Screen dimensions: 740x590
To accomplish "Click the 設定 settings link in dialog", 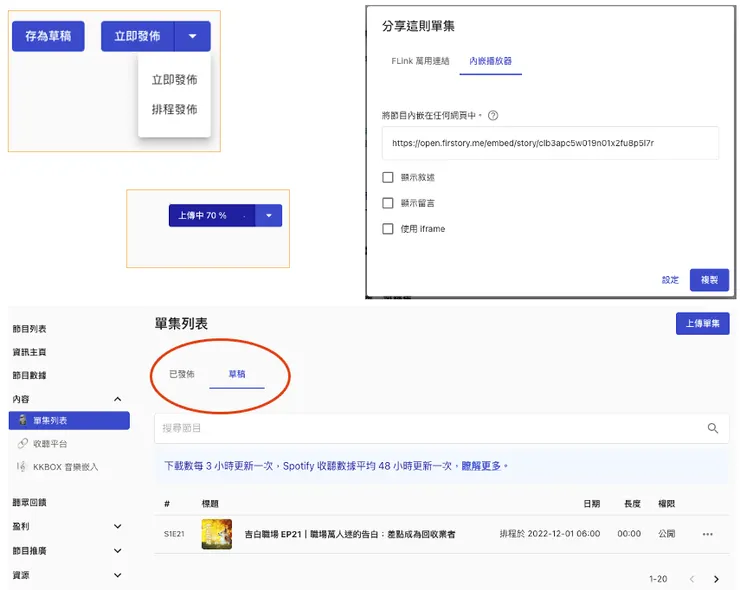I will click(670, 280).
